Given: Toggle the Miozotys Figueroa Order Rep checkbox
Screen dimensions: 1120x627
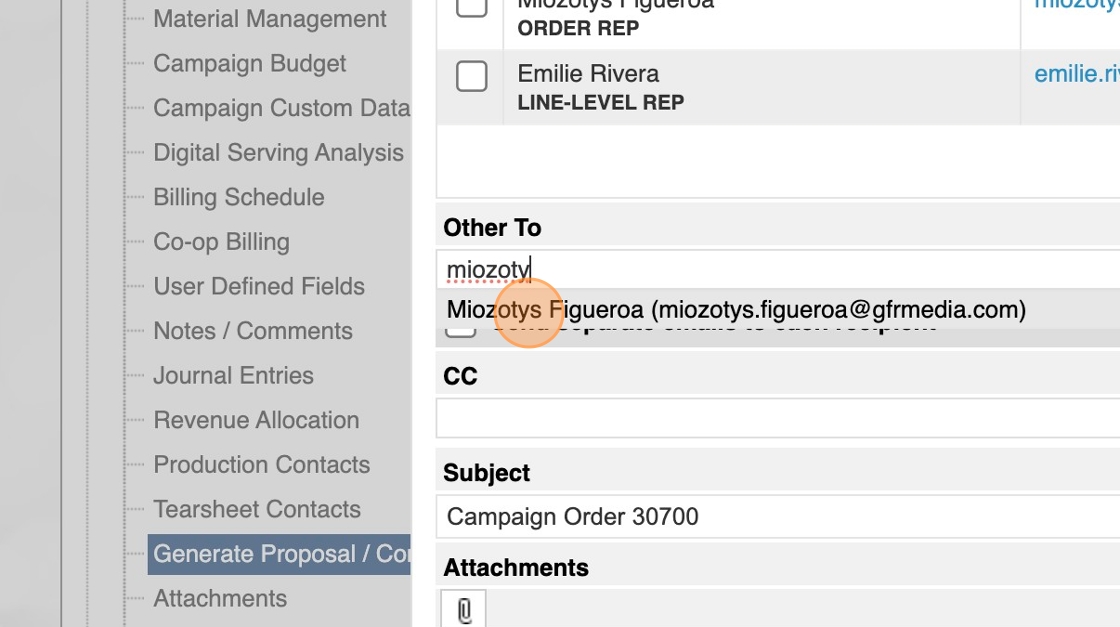Looking at the screenshot, I should click(x=471, y=7).
